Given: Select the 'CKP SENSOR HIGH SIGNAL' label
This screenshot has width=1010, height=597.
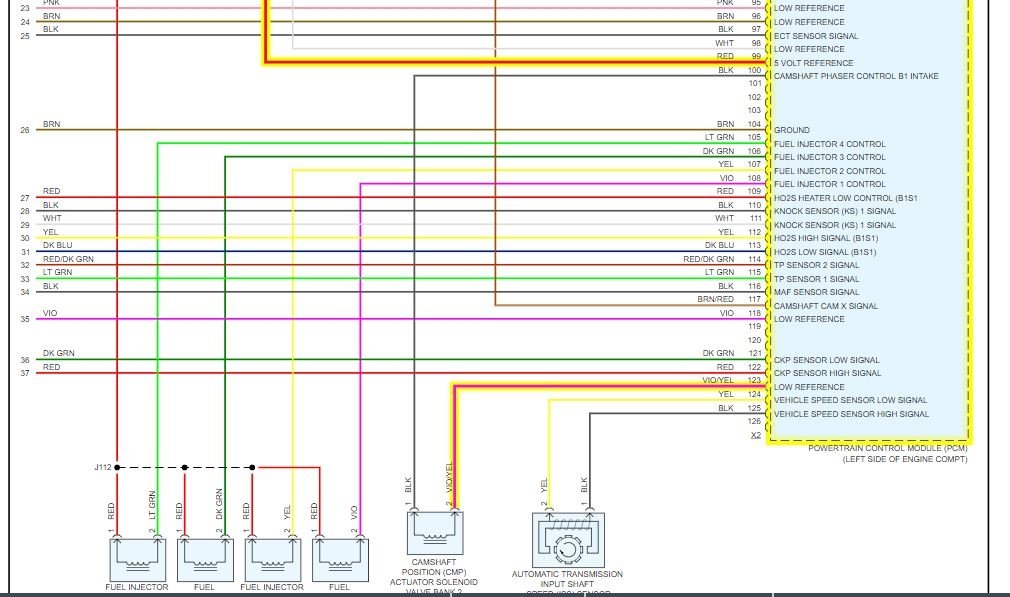Looking at the screenshot, I should (827, 374).
